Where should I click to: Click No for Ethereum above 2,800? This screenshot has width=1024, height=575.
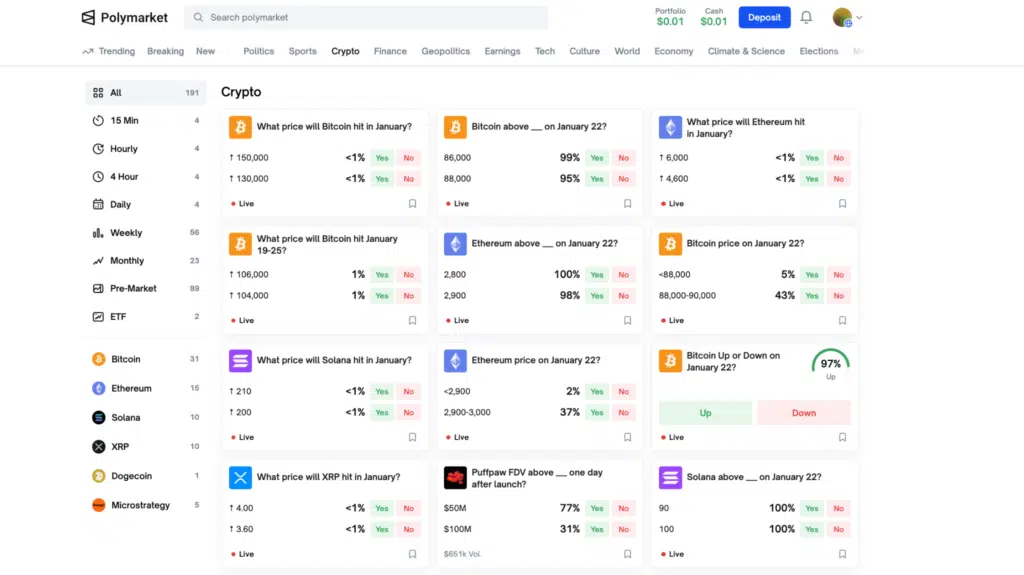click(x=623, y=275)
